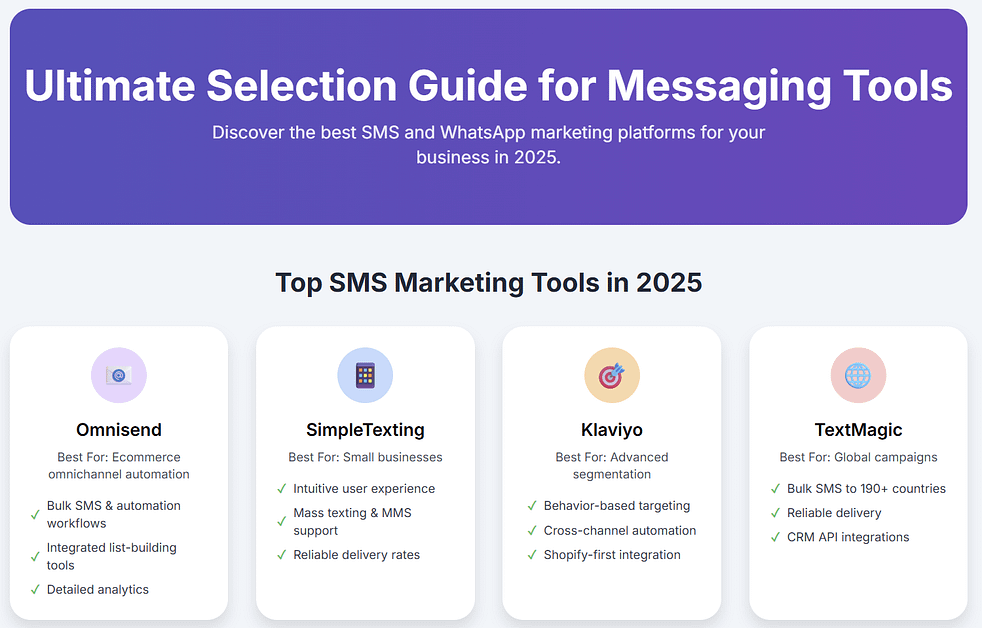982x628 pixels.
Task: Click TextMagic's Reliable delivery feature text
Action: tap(834, 513)
